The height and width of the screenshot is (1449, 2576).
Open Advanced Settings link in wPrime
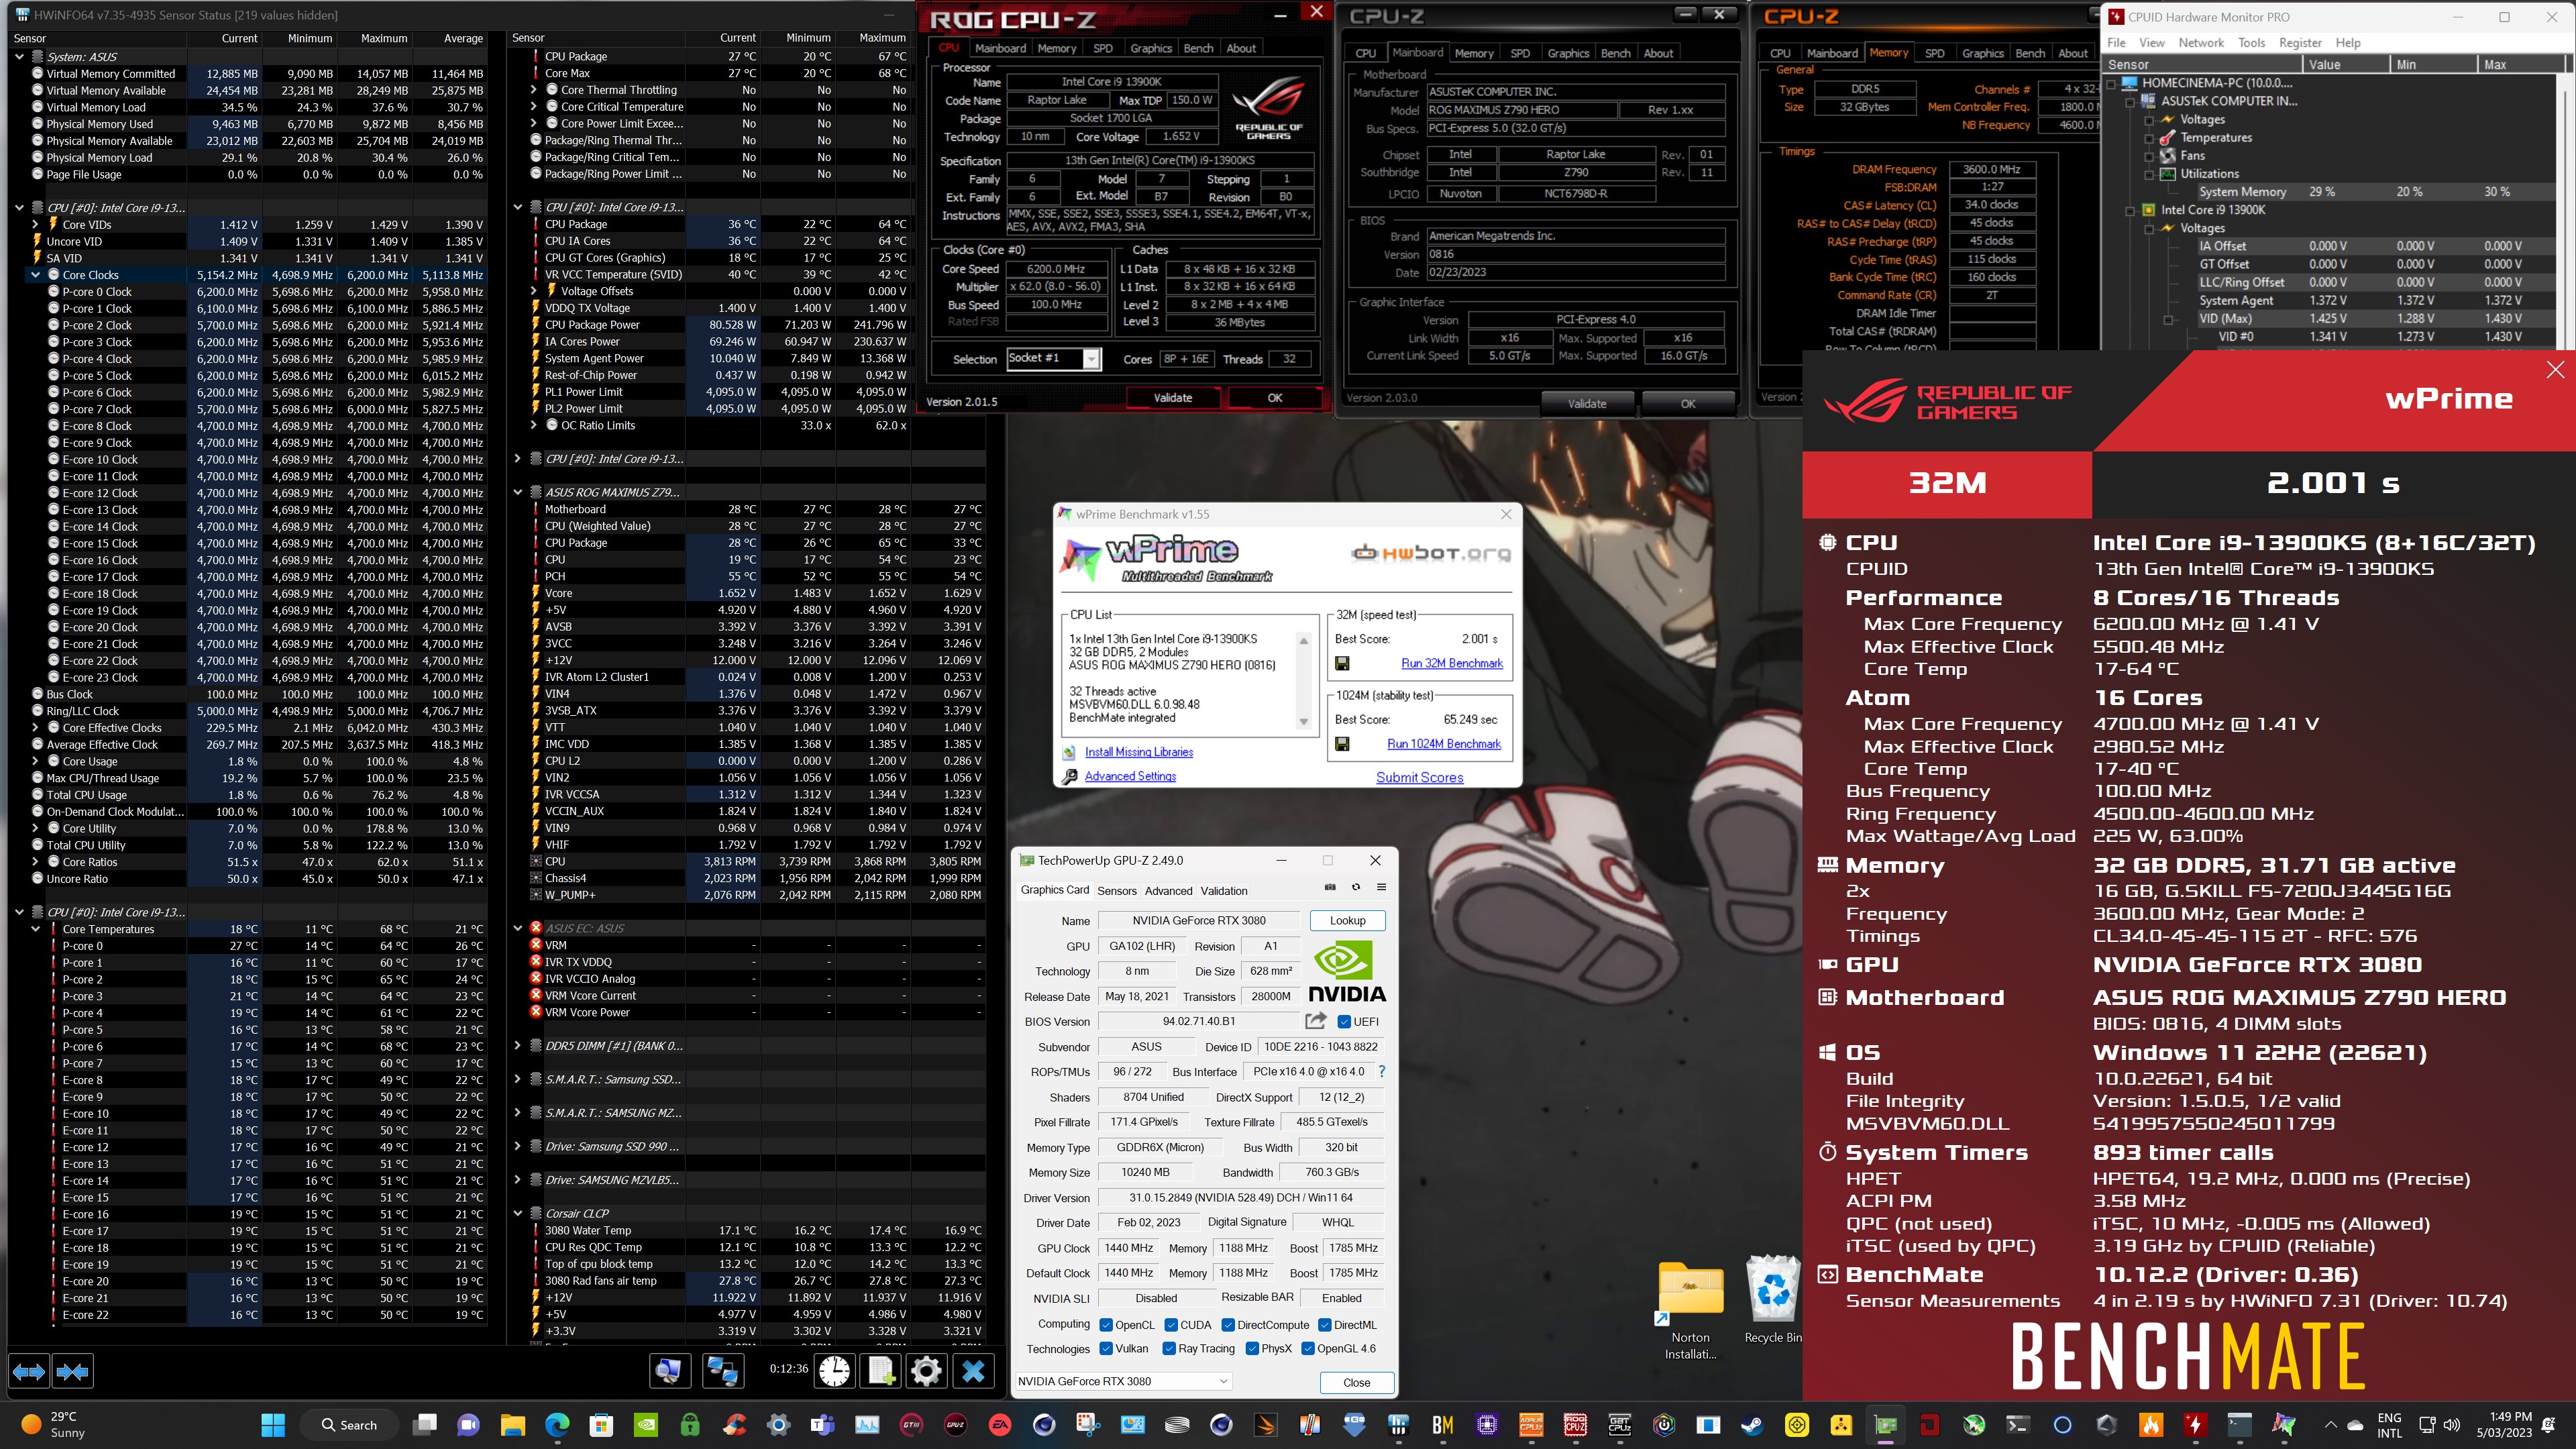point(1130,776)
